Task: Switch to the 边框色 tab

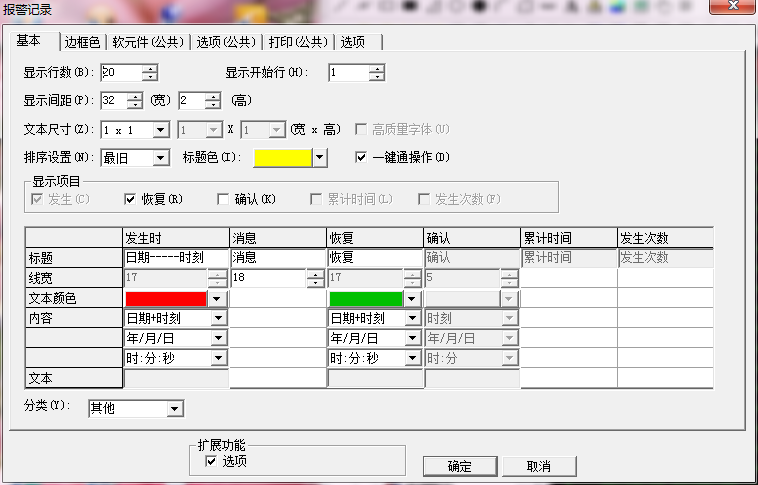Action: click(82, 42)
